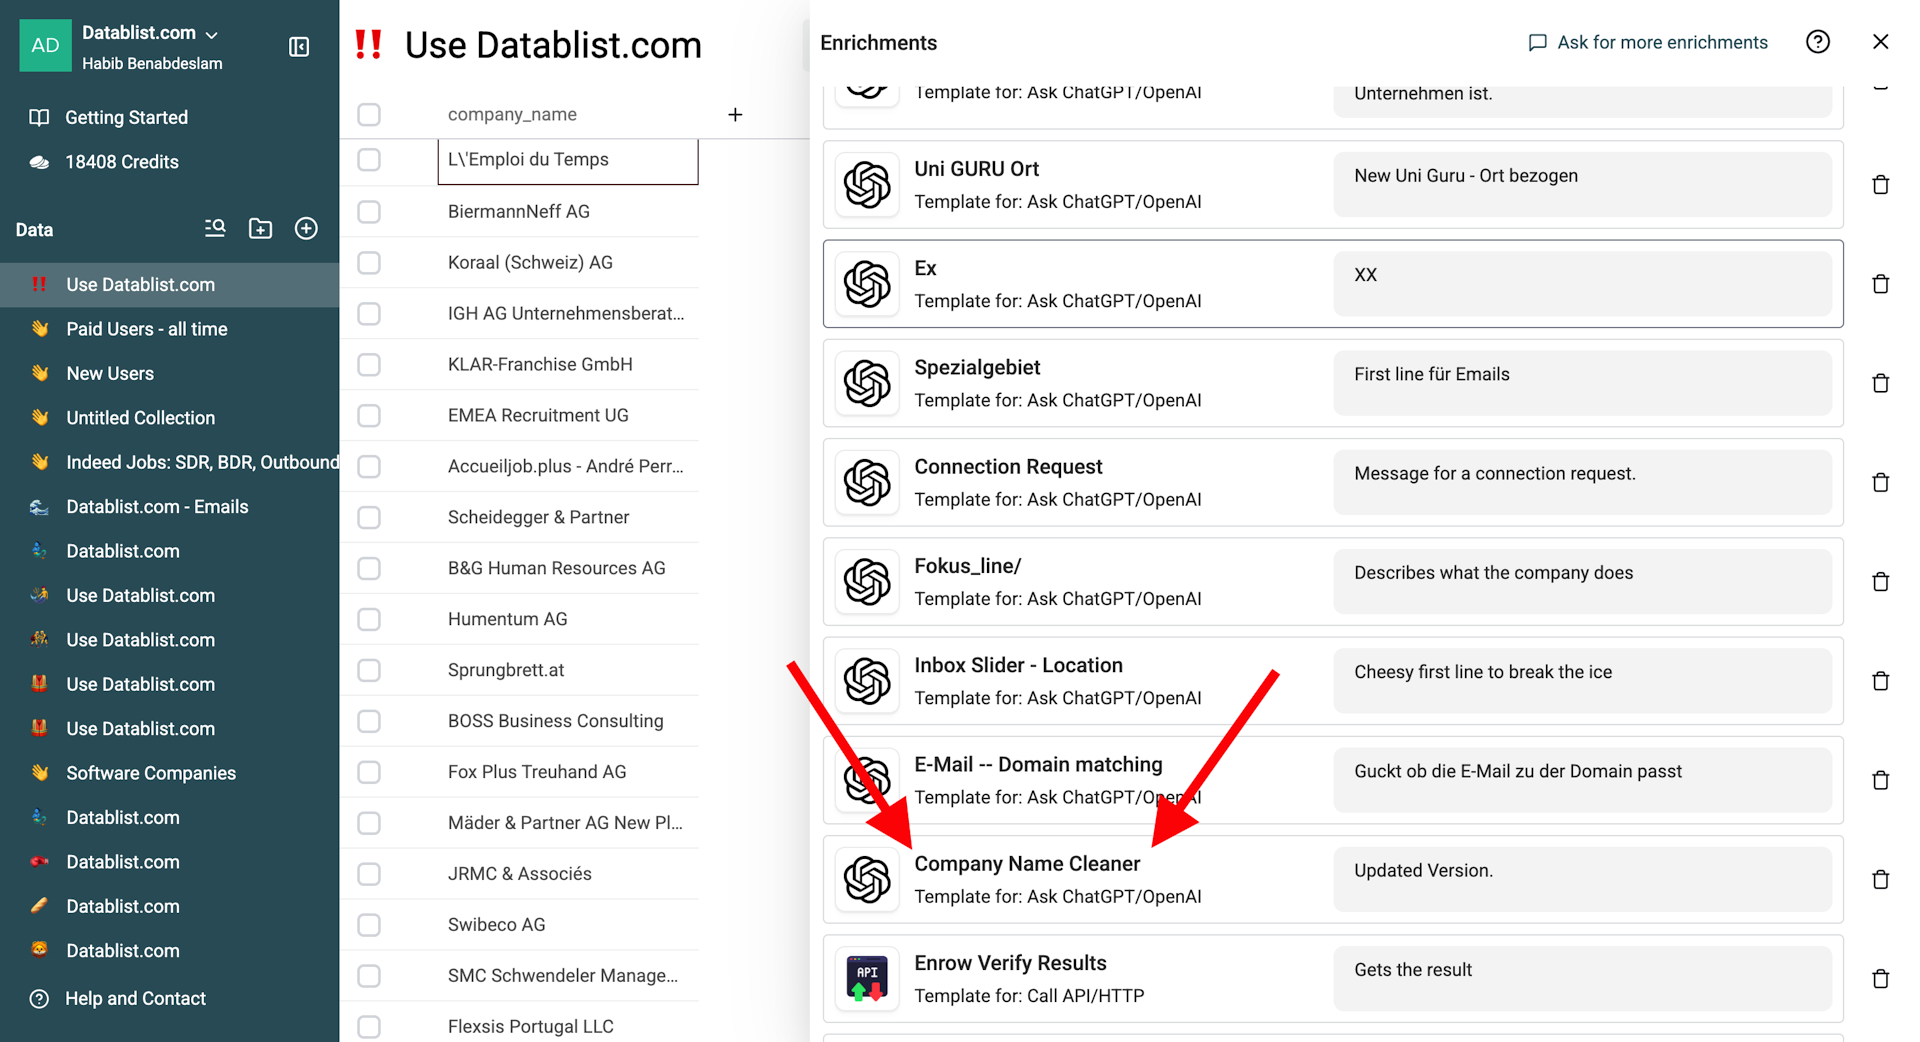Delete the Uni GURU Ort enrichment

pyautogui.click(x=1880, y=185)
